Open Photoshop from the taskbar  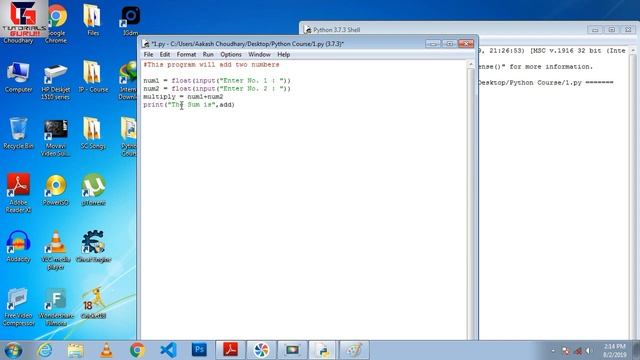199,350
